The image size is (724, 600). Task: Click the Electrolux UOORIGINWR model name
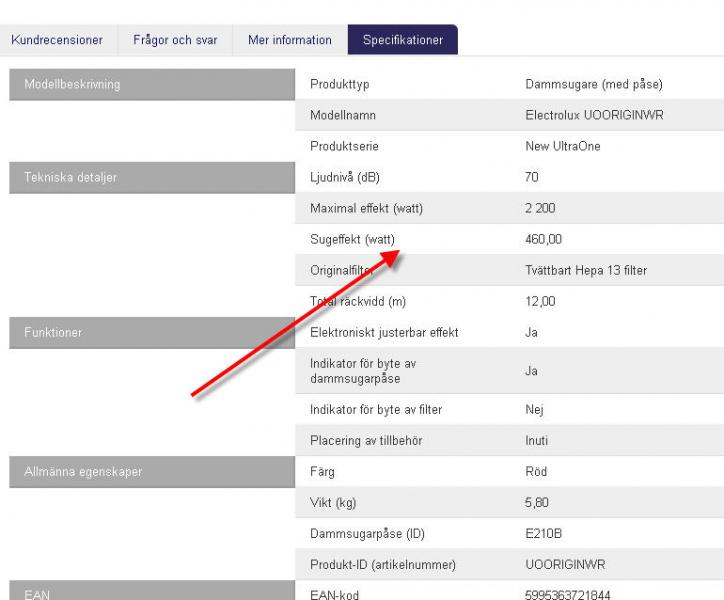pos(594,116)
